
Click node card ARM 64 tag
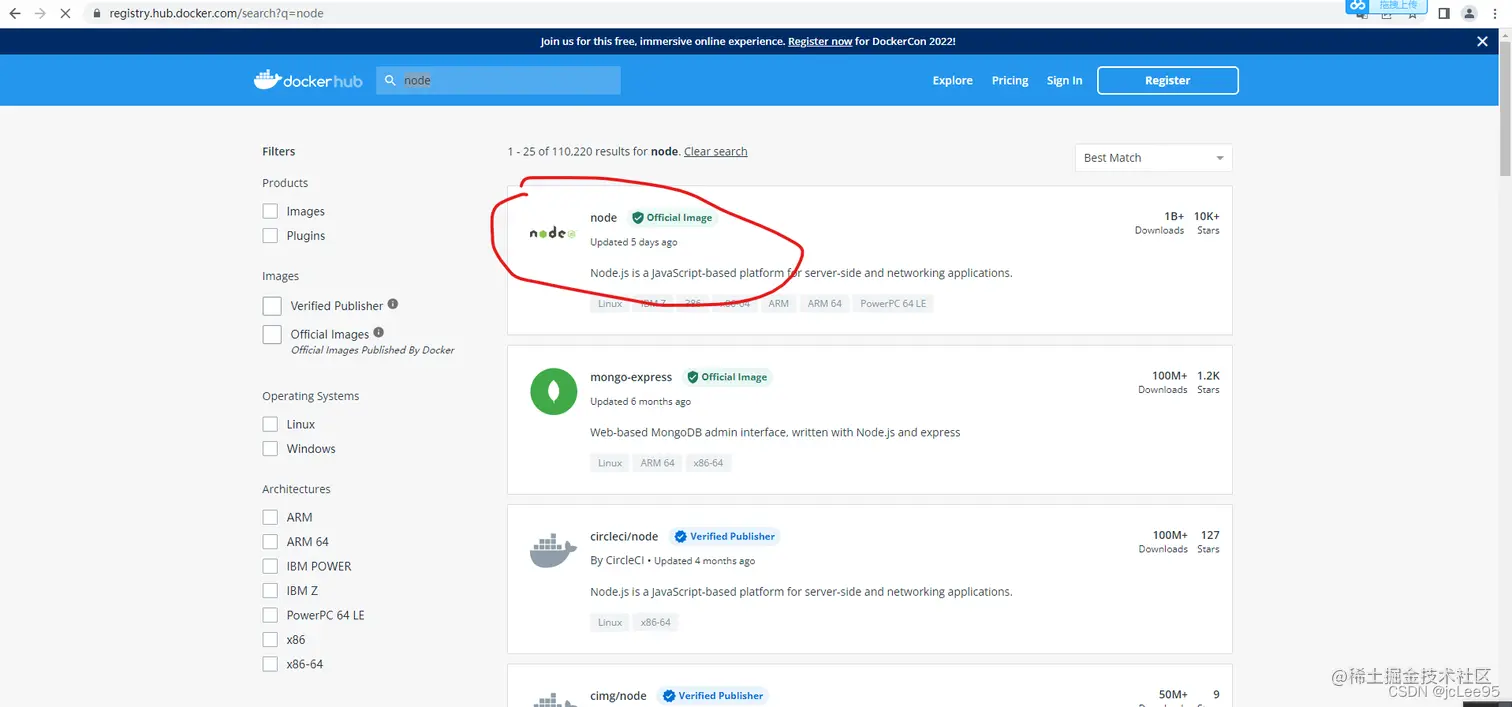(x=825, y=303)
